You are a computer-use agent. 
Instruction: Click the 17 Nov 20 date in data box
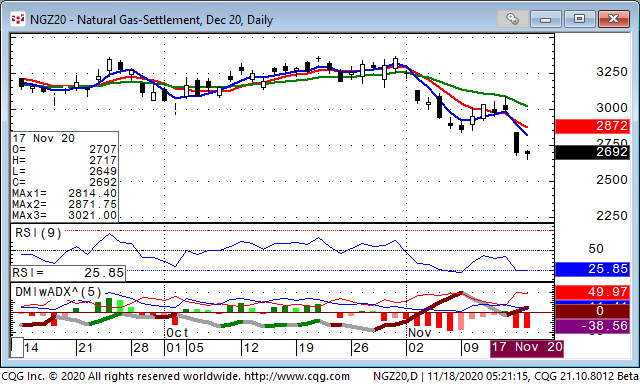click(43, 138)
